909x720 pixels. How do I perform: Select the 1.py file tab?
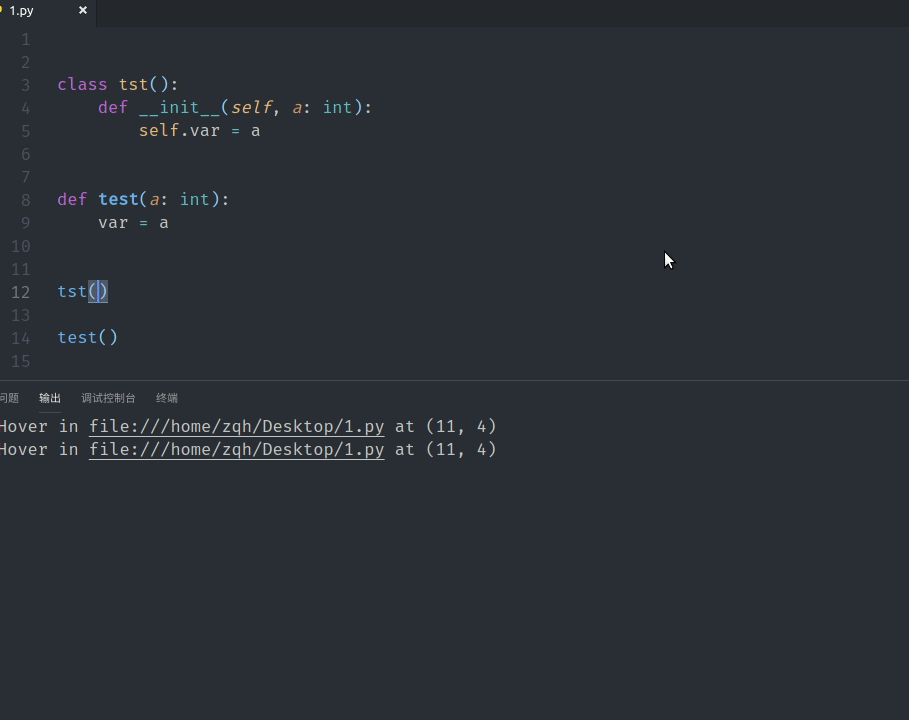[x=22, y=10]
